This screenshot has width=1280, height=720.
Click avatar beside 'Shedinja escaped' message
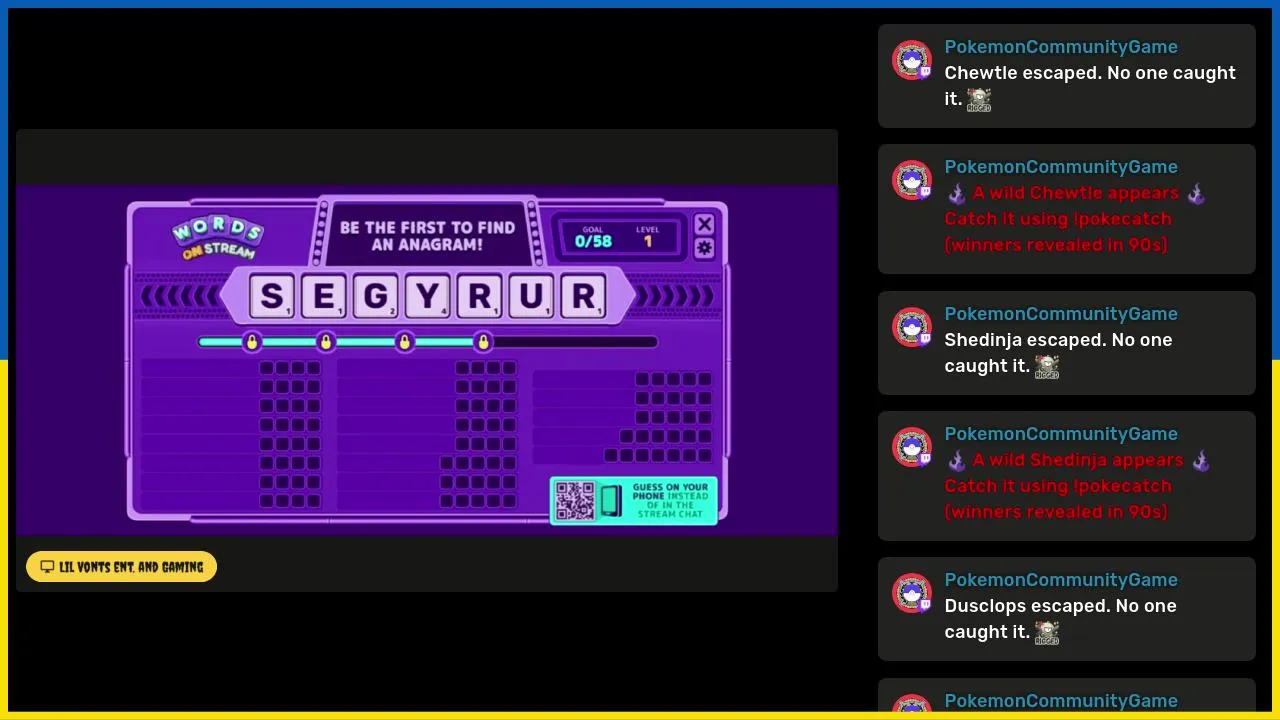(x=912, y=328)
